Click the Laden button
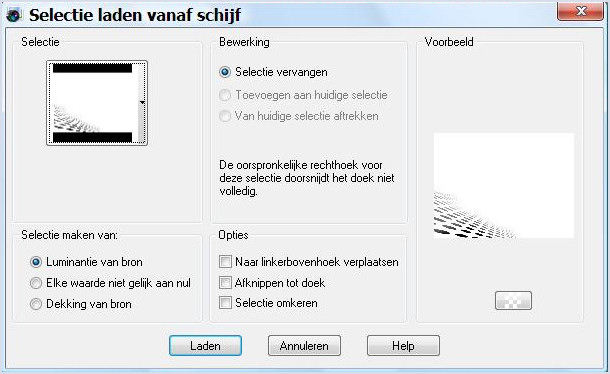The image size is (610, 374). pos(205,346)
